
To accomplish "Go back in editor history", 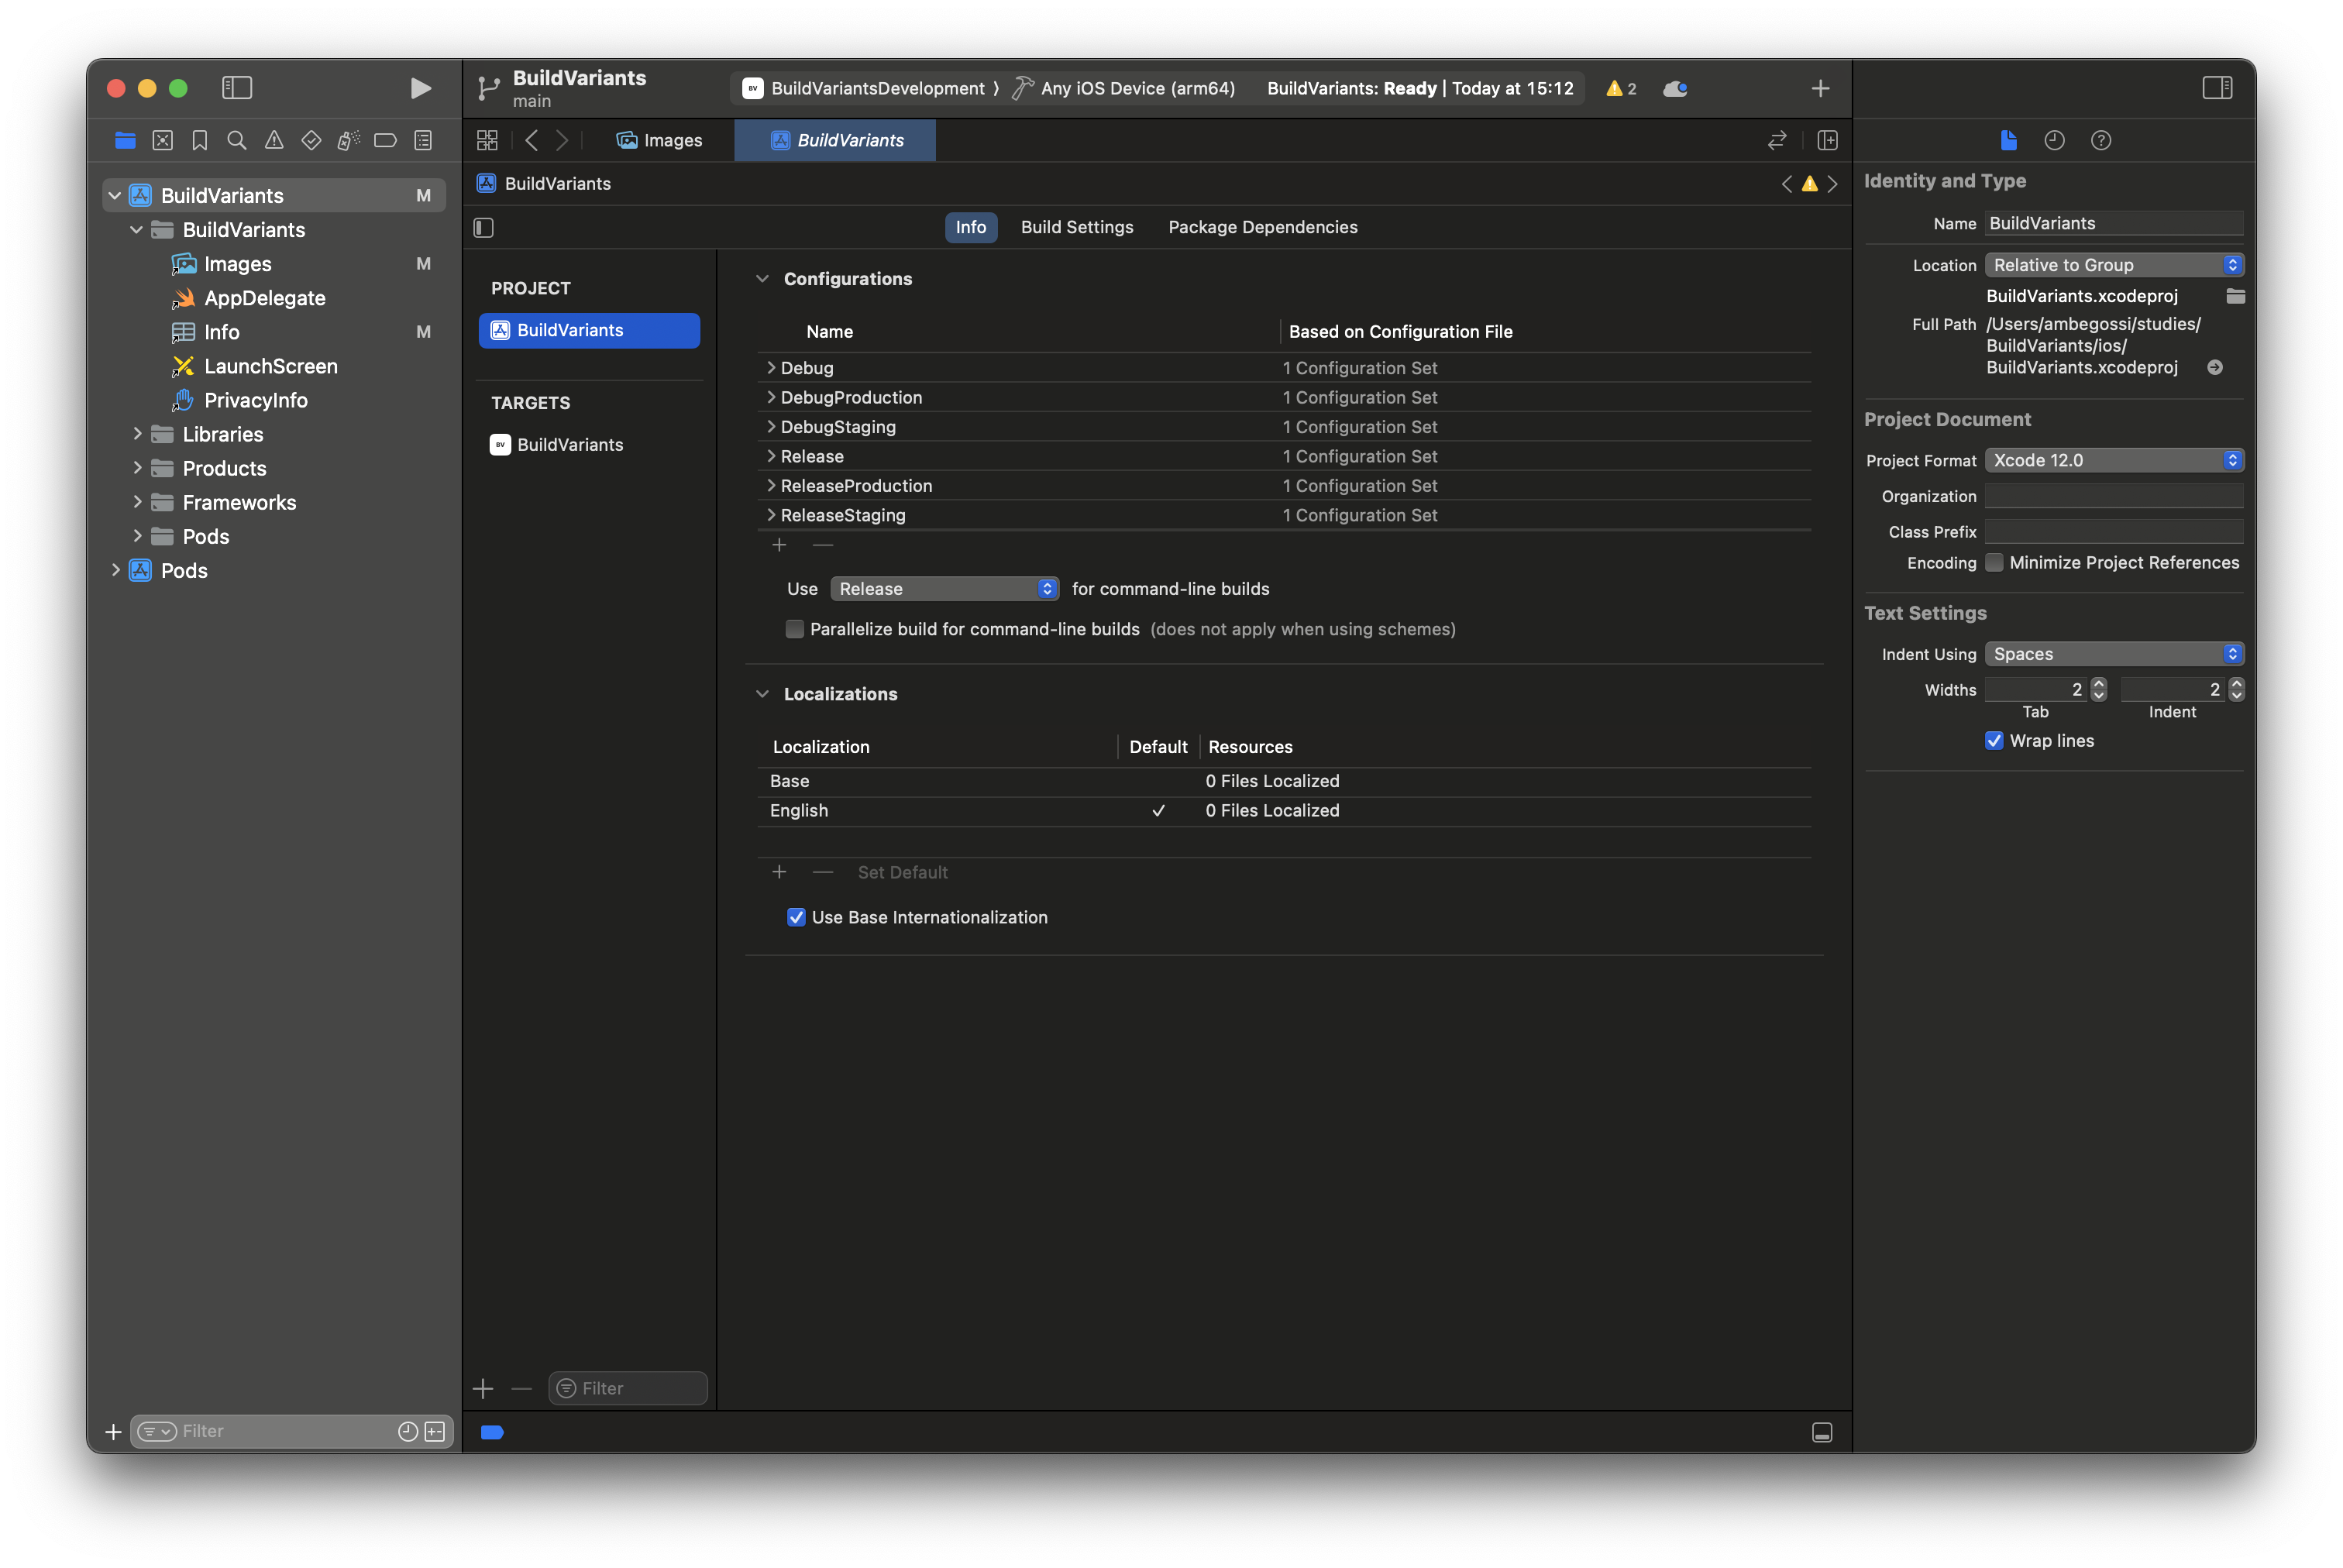I will tap(532, 141).
